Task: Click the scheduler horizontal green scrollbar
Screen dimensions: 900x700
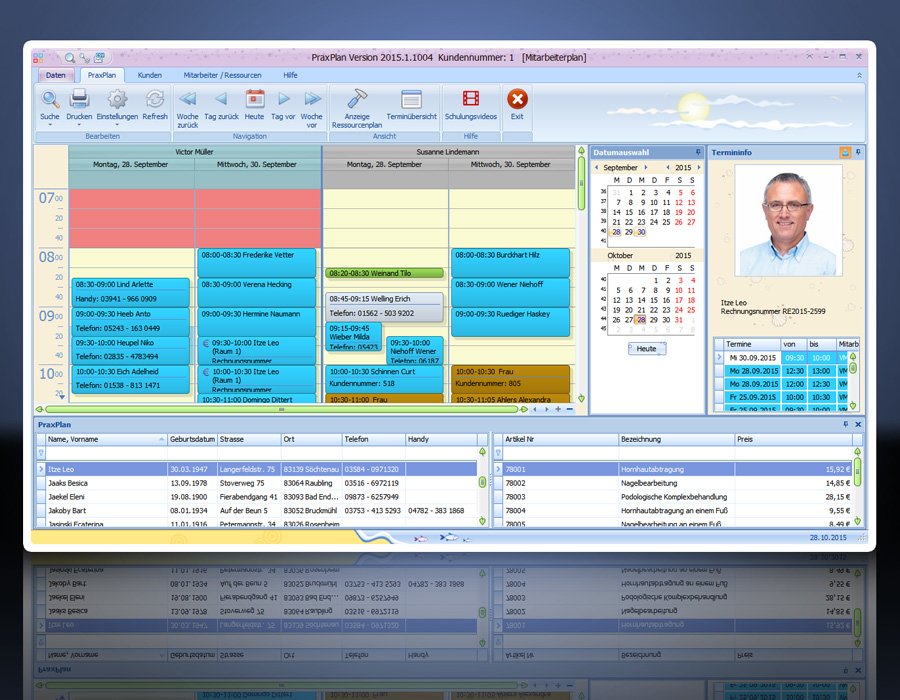Action: [281, 410]
